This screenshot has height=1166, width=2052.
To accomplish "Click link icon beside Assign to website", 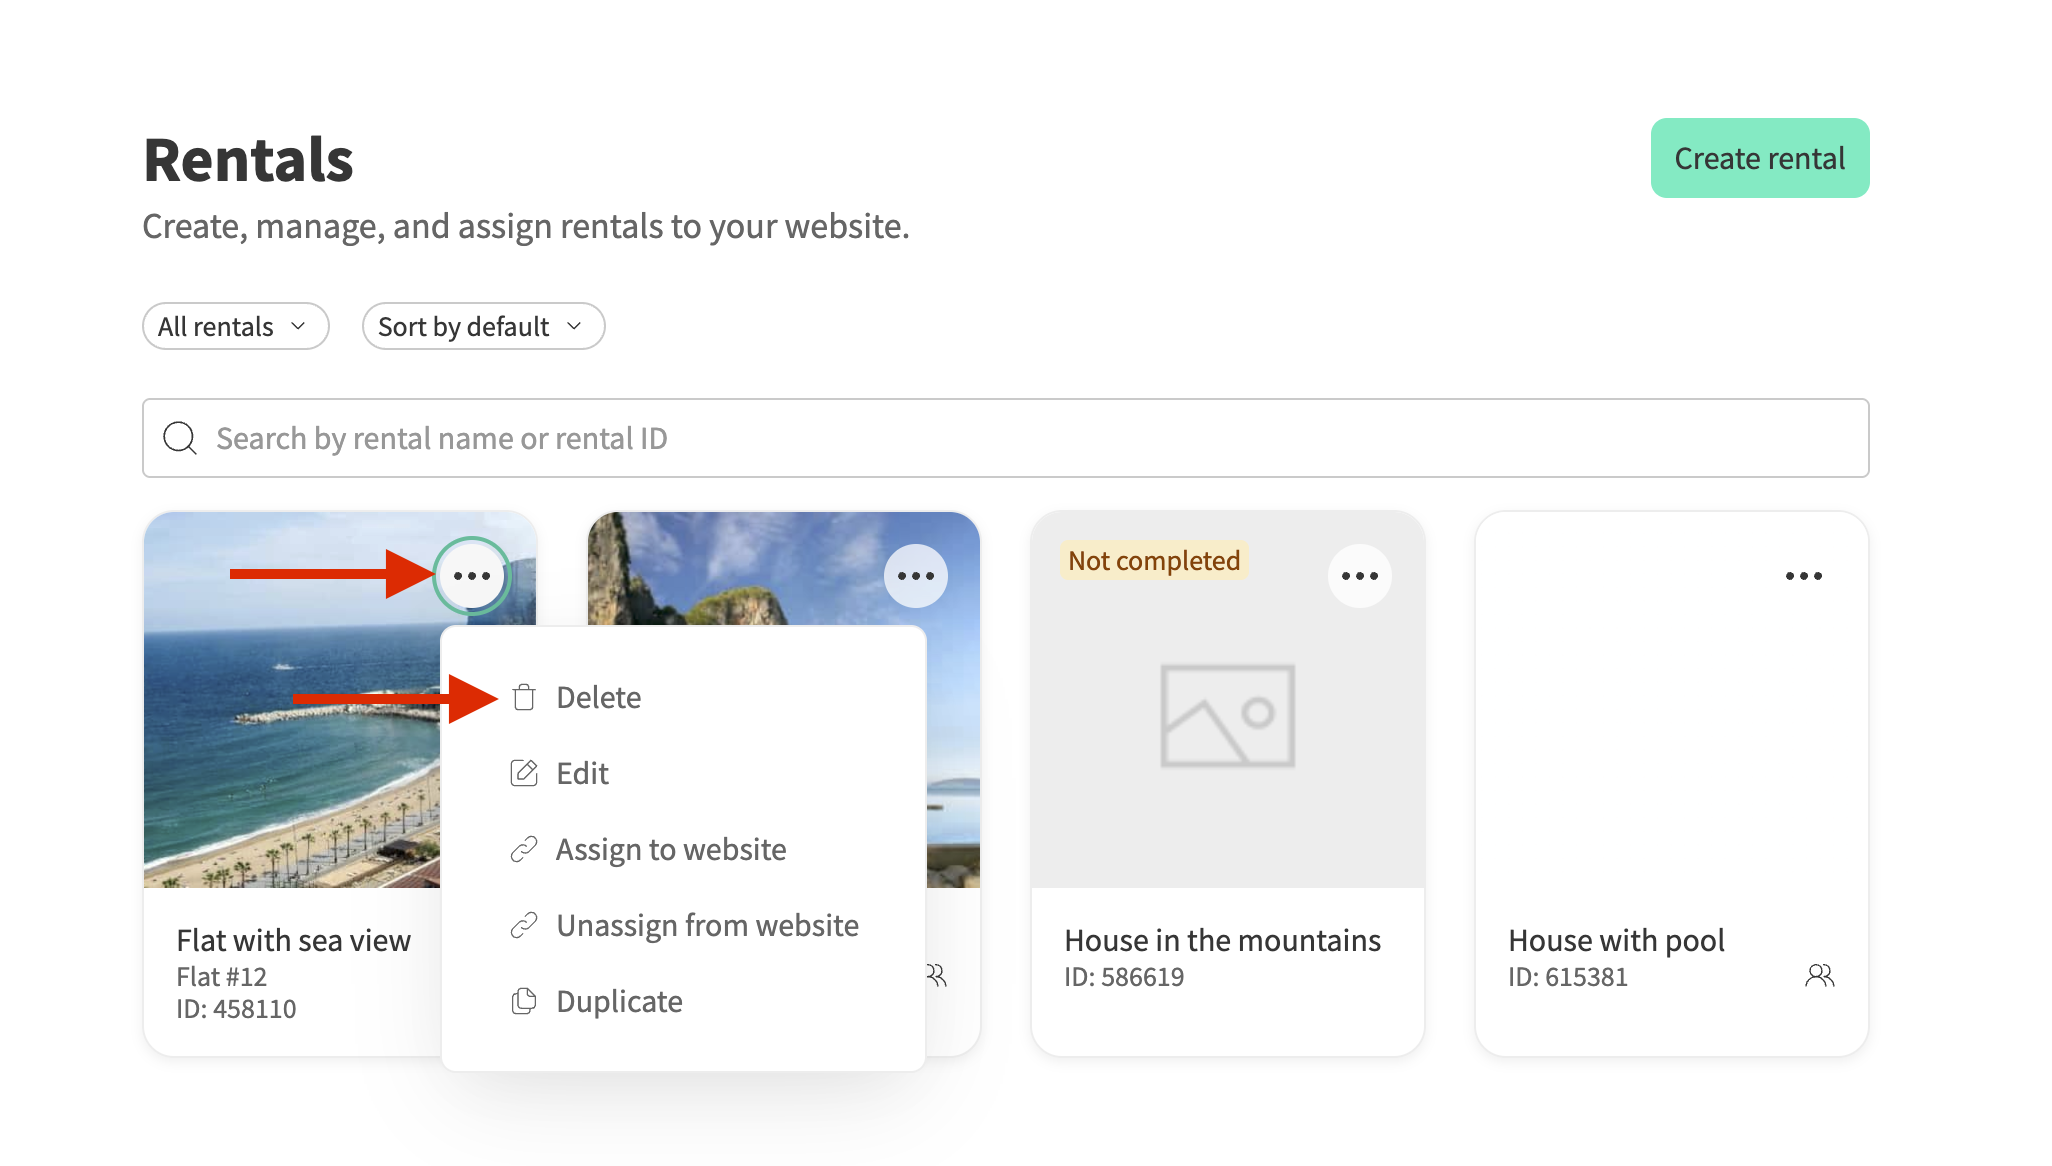I will [524, 849].
